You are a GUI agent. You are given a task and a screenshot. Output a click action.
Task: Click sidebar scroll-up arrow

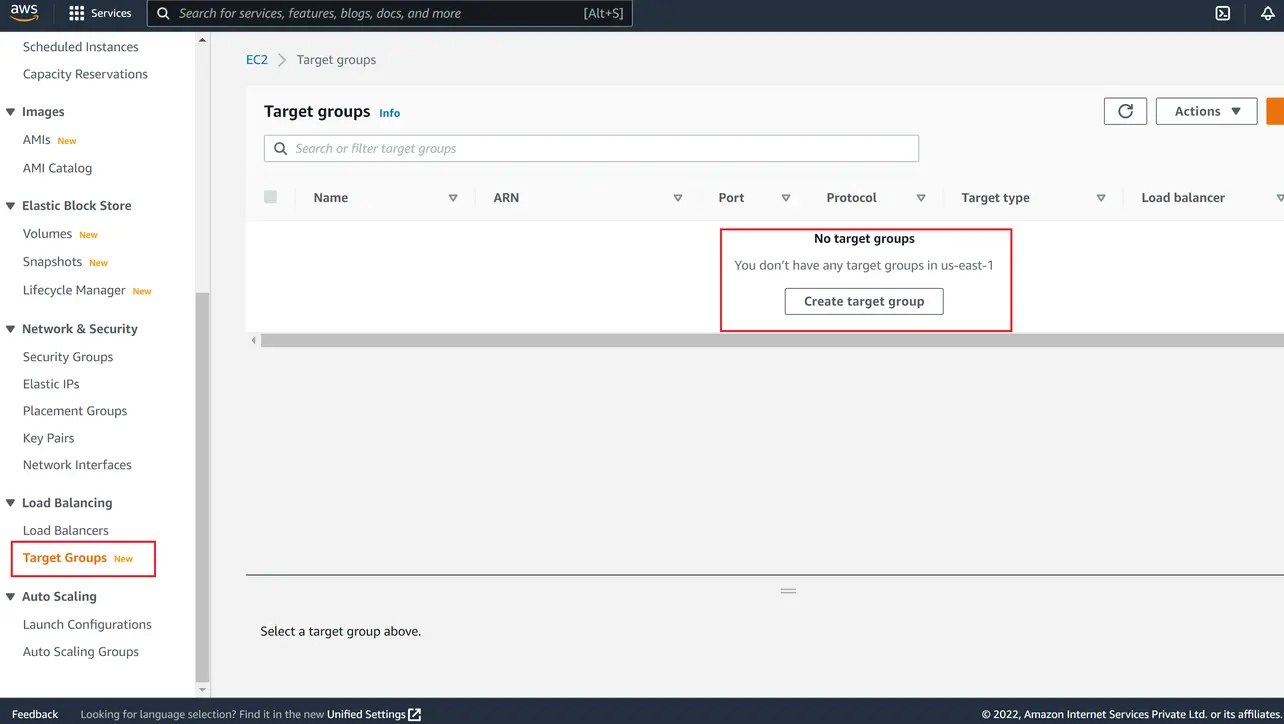203,40
